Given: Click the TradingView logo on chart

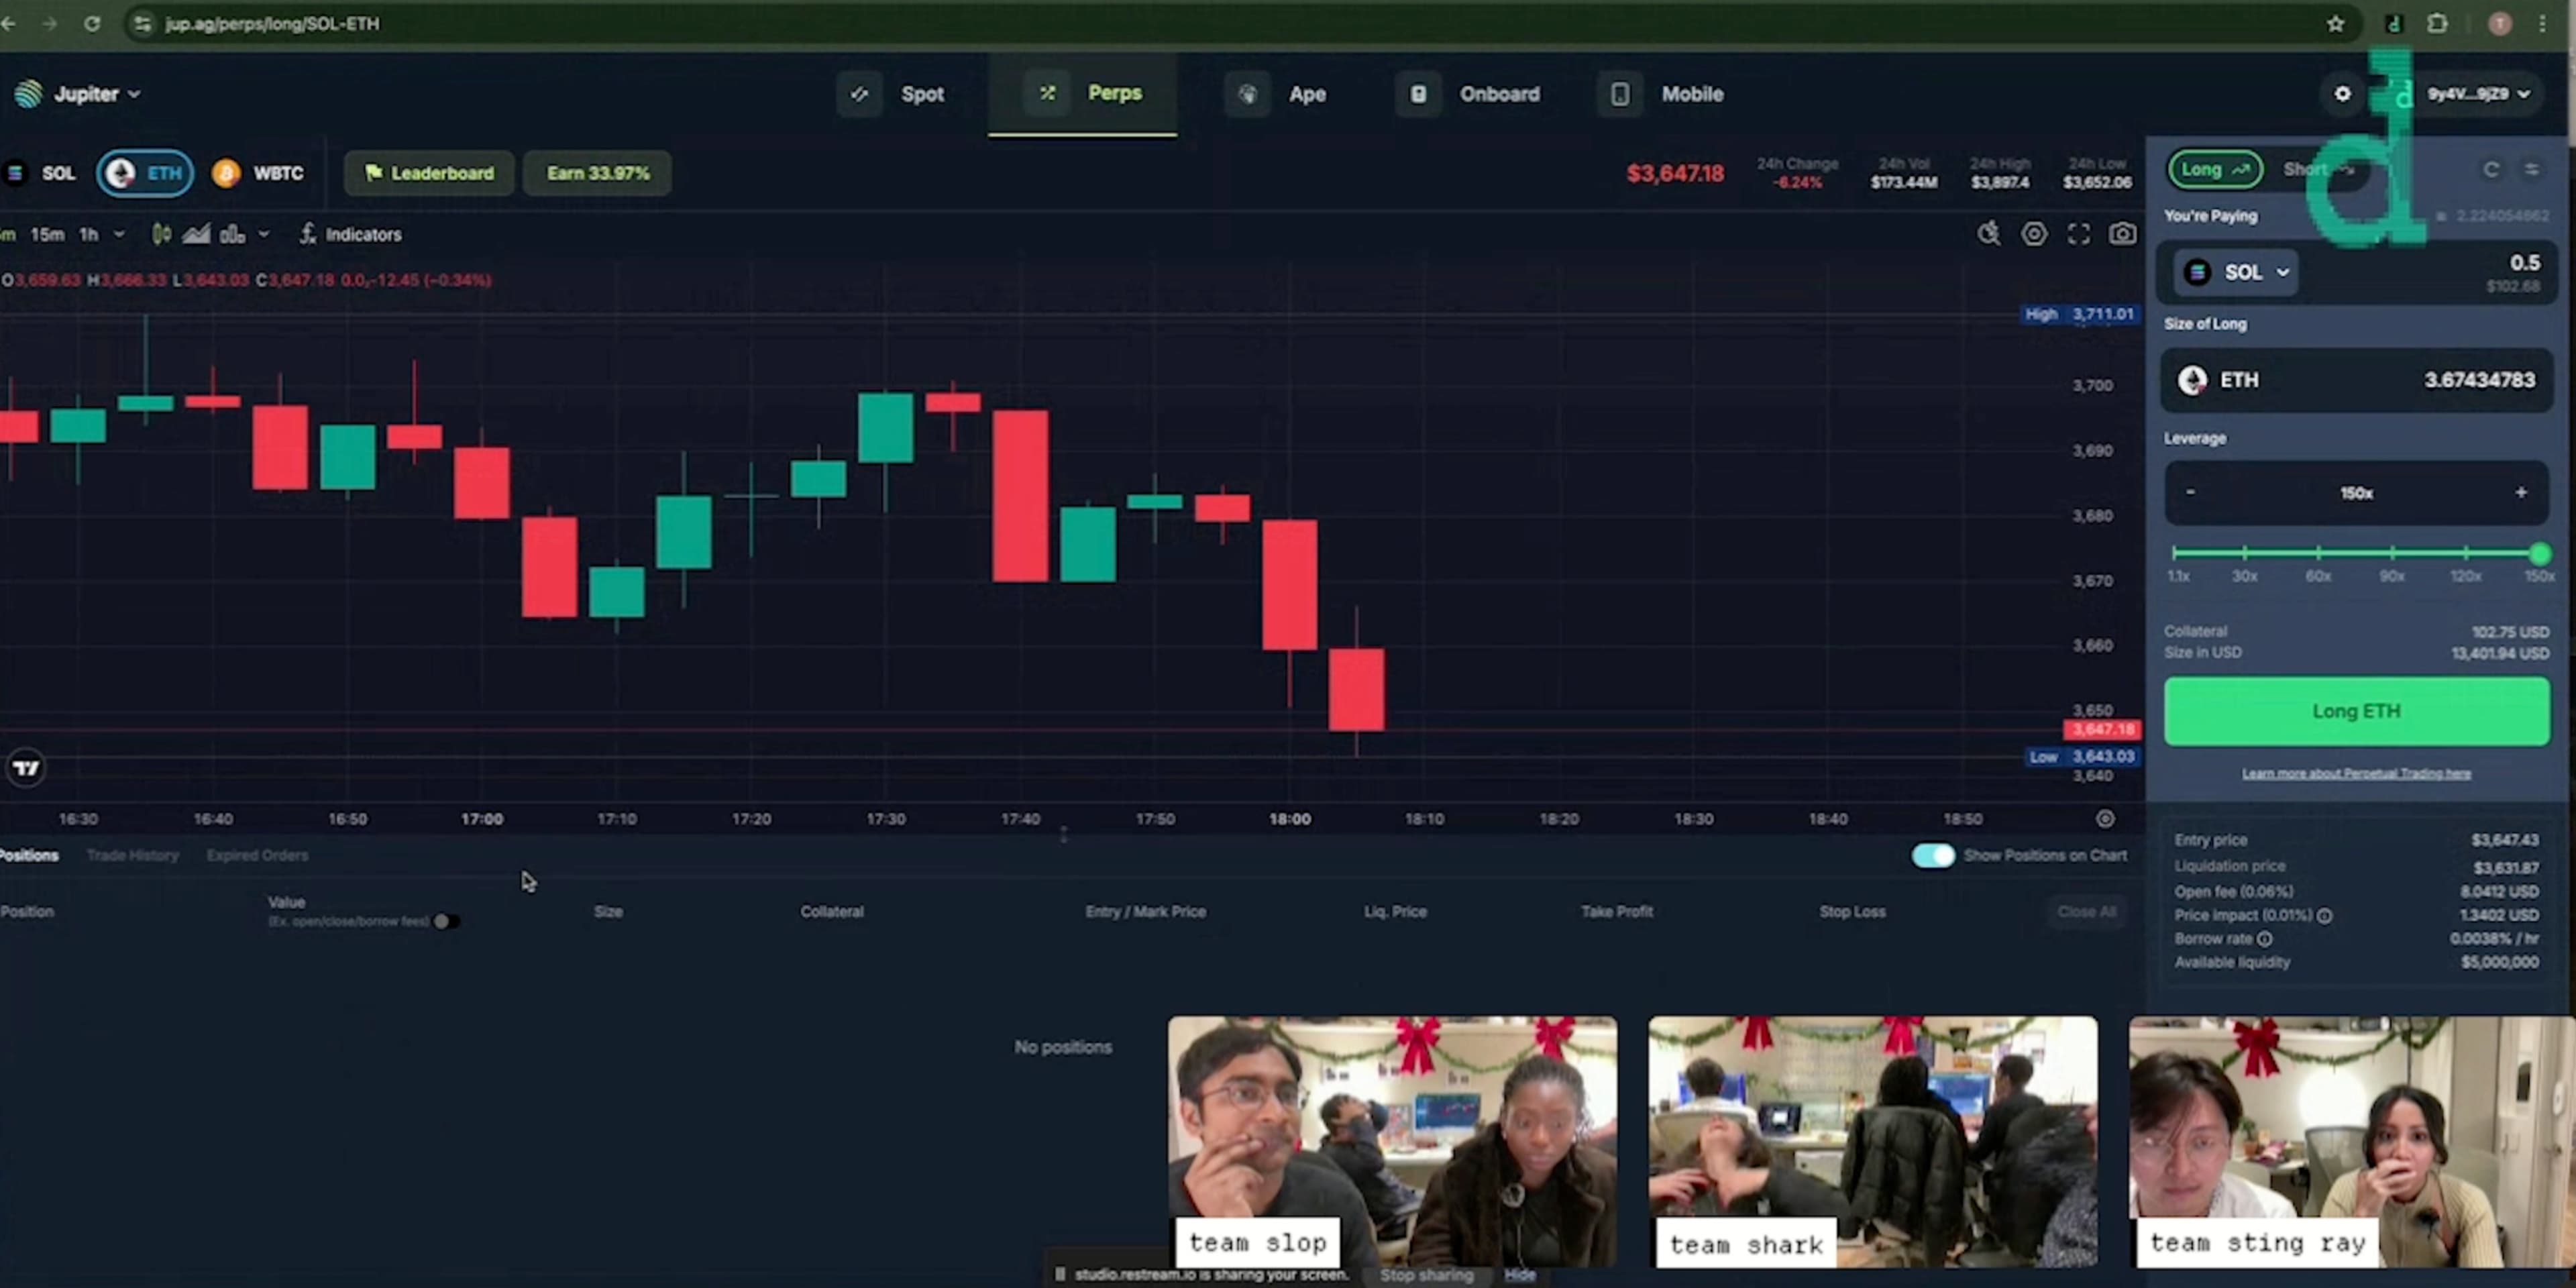Looking at the screenshot, I should 26,768.
